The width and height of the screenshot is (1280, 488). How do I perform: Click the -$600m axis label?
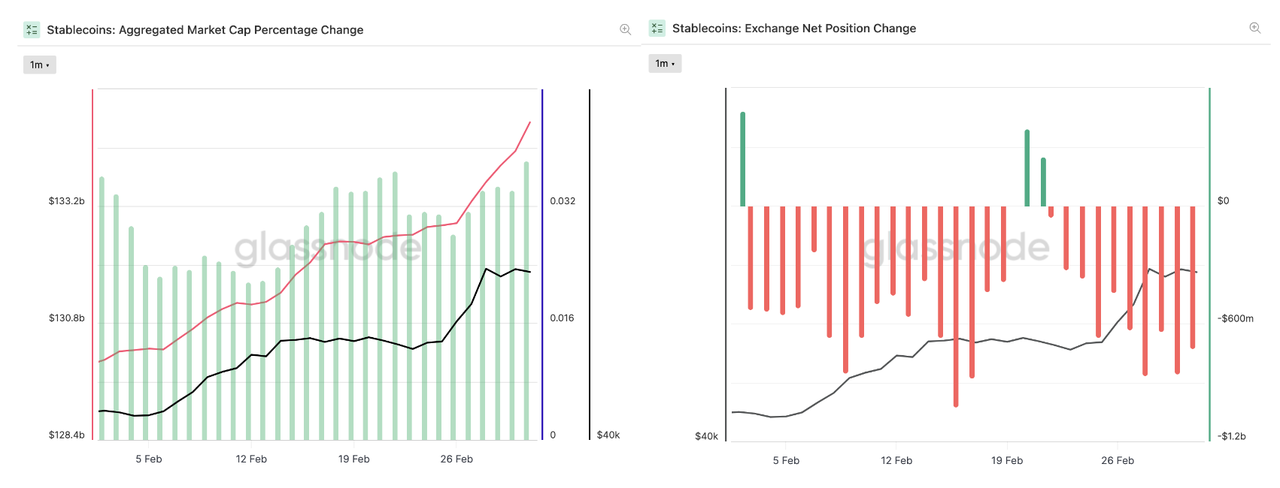1236,319
